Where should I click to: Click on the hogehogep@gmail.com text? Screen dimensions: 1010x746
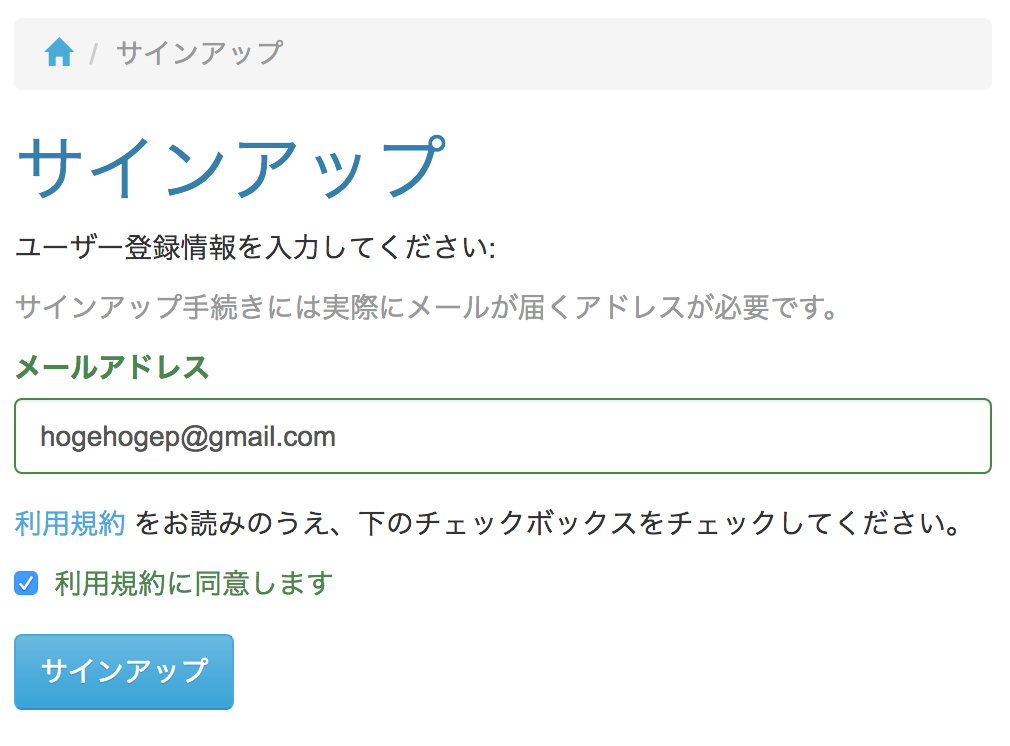(x=187, y=437)
